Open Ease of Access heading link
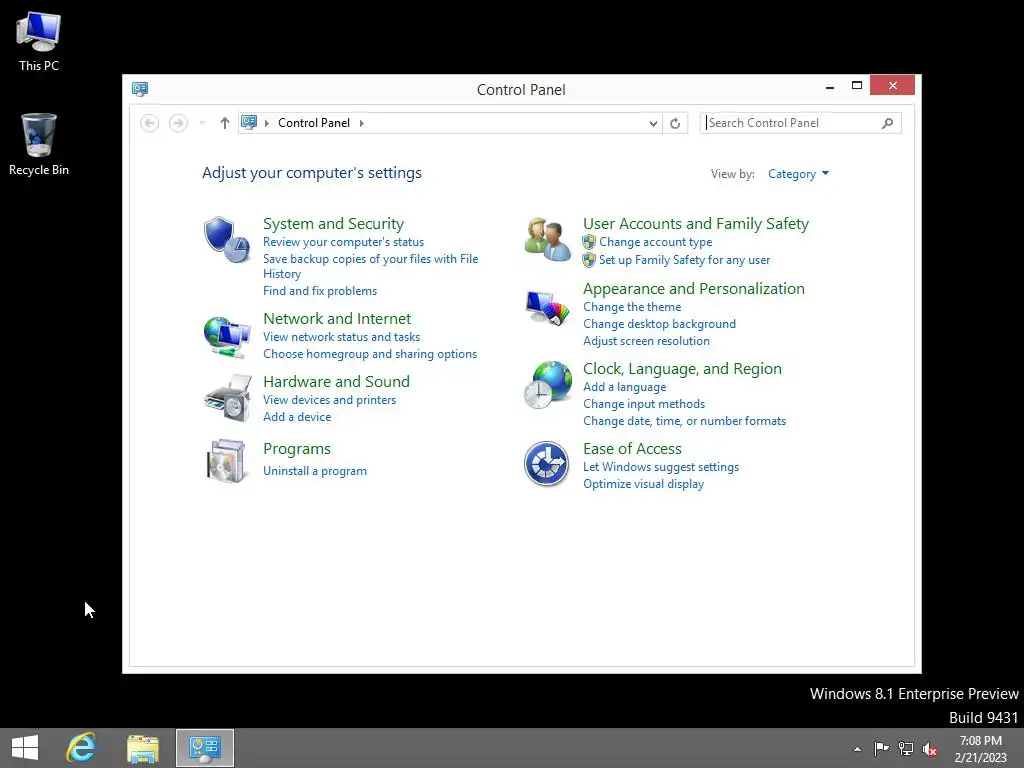The height and width of the screenshot is (768, 1024). pyautogui.click(x=632, y=449)
